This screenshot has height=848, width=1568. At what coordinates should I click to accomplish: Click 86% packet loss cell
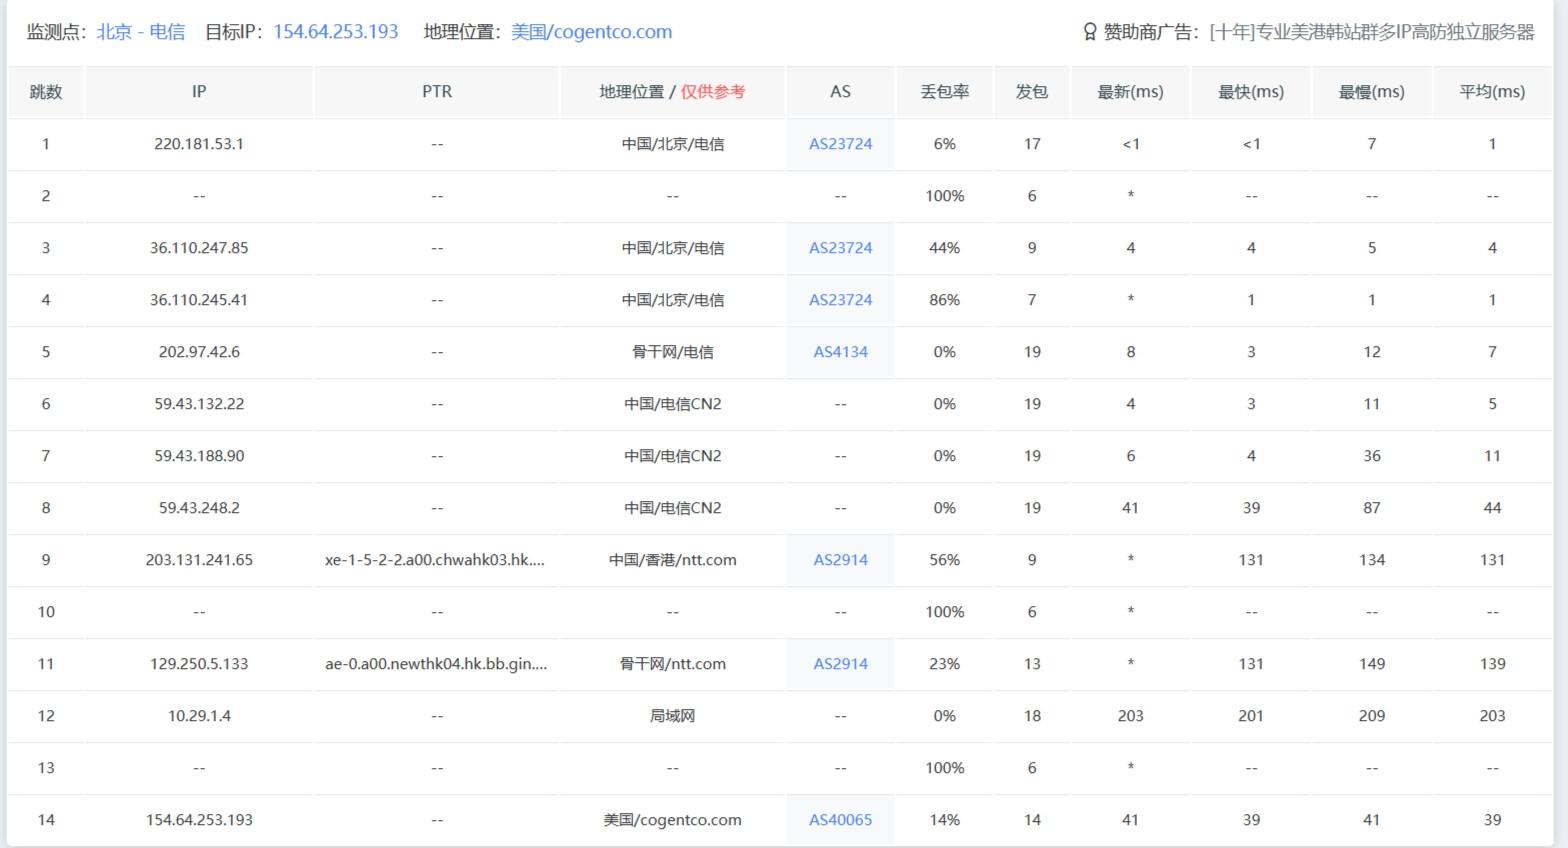pos(944,300)
